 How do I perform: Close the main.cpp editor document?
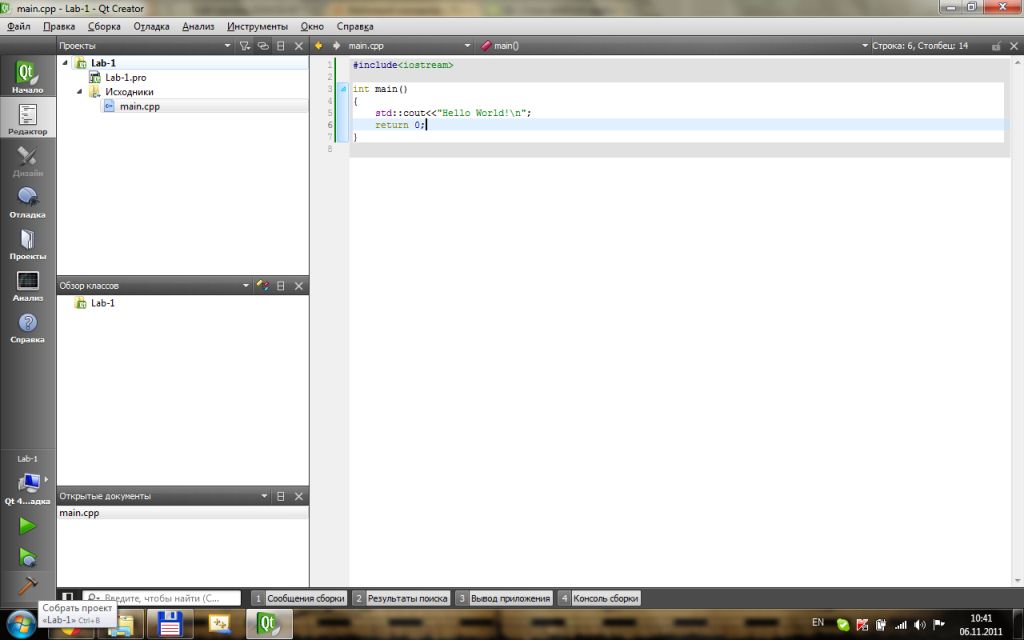[x=1014, y=46]
